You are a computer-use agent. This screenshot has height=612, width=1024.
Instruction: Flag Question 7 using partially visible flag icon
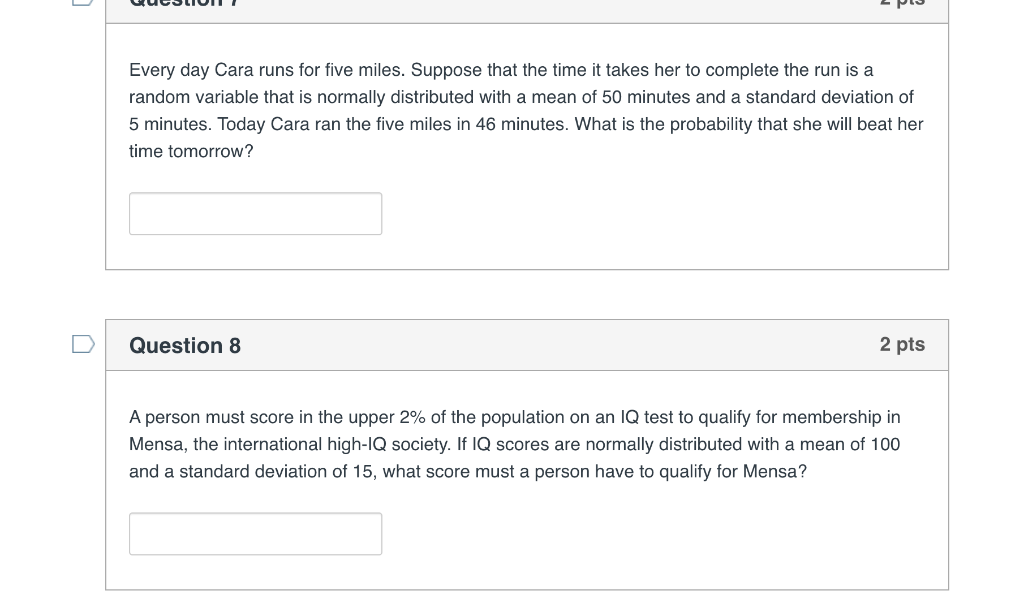(83, 3)
